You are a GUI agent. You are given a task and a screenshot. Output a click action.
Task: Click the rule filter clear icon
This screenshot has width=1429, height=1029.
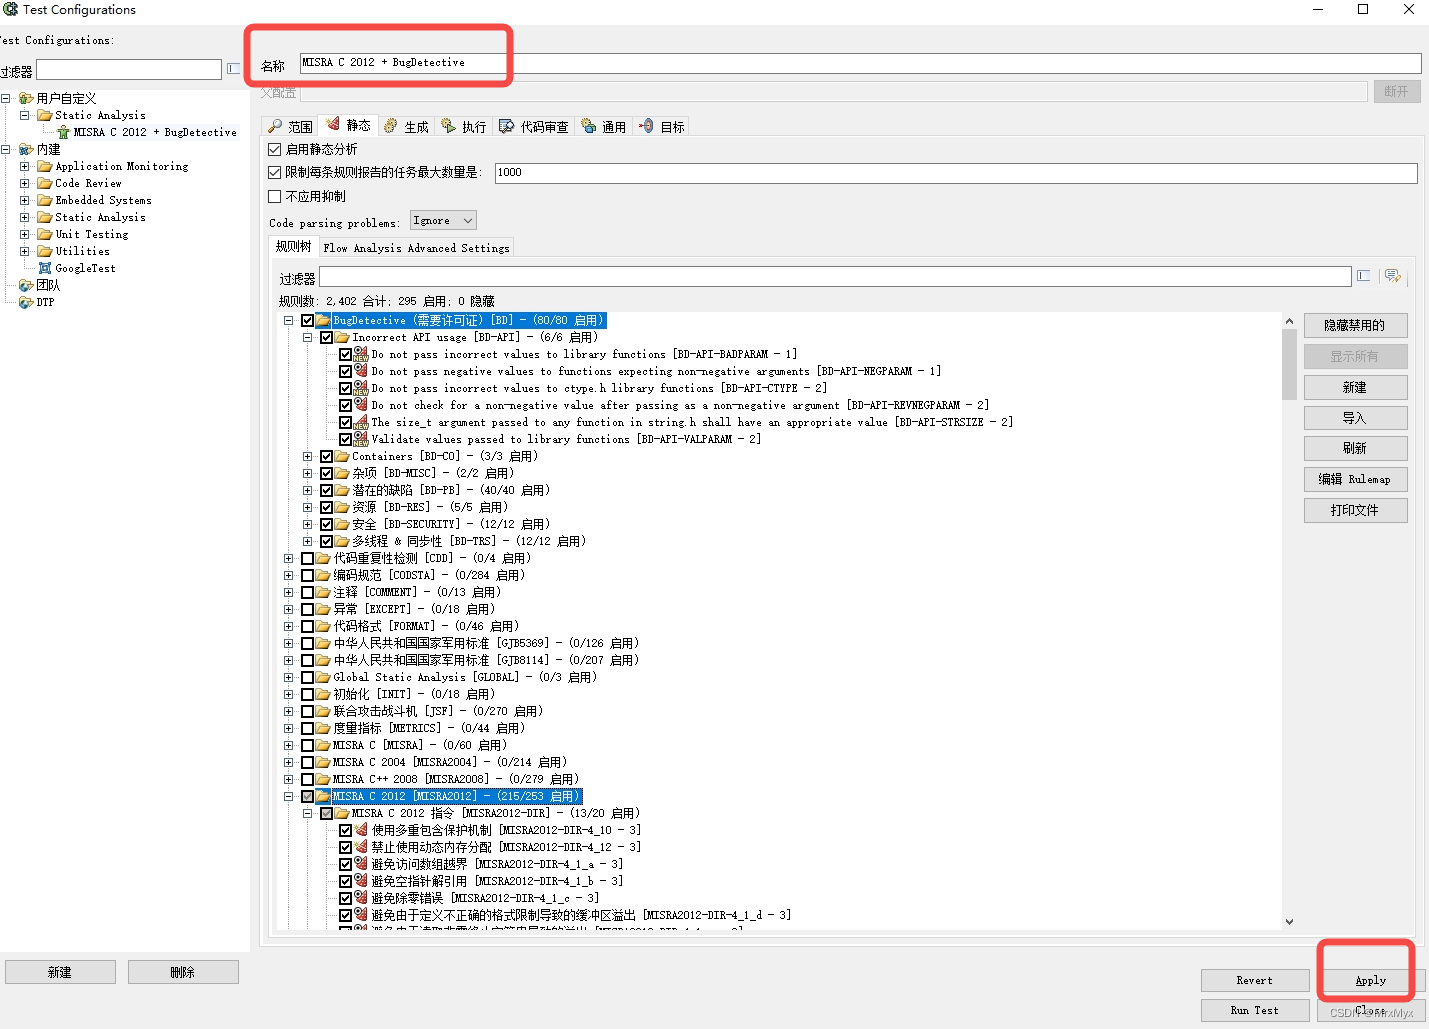(1363, 276)
